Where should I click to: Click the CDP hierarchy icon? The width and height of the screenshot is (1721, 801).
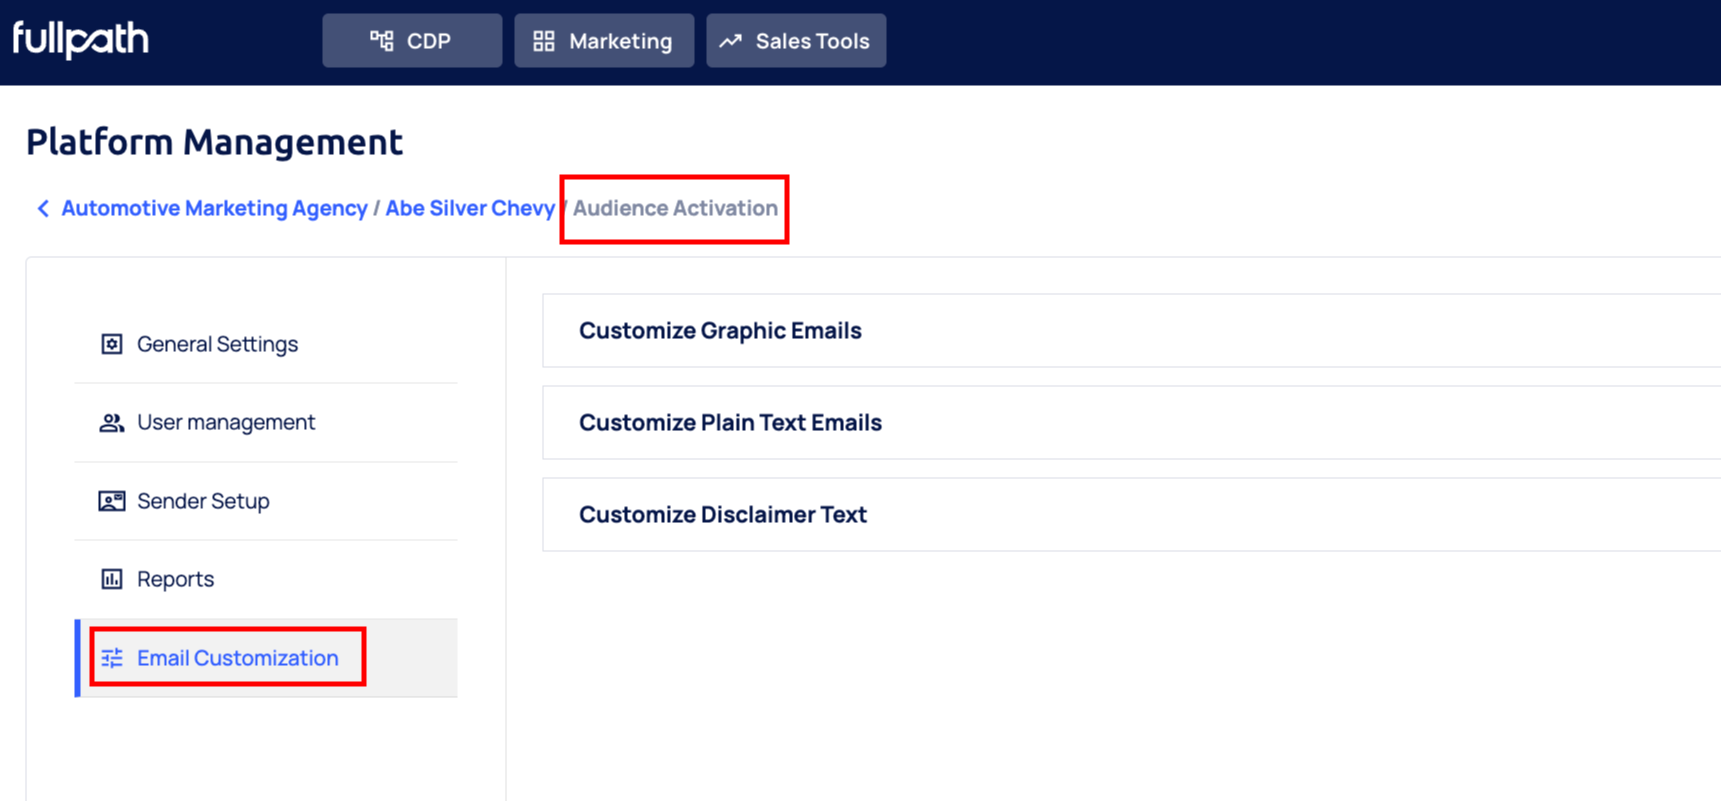tap(382, 41)
